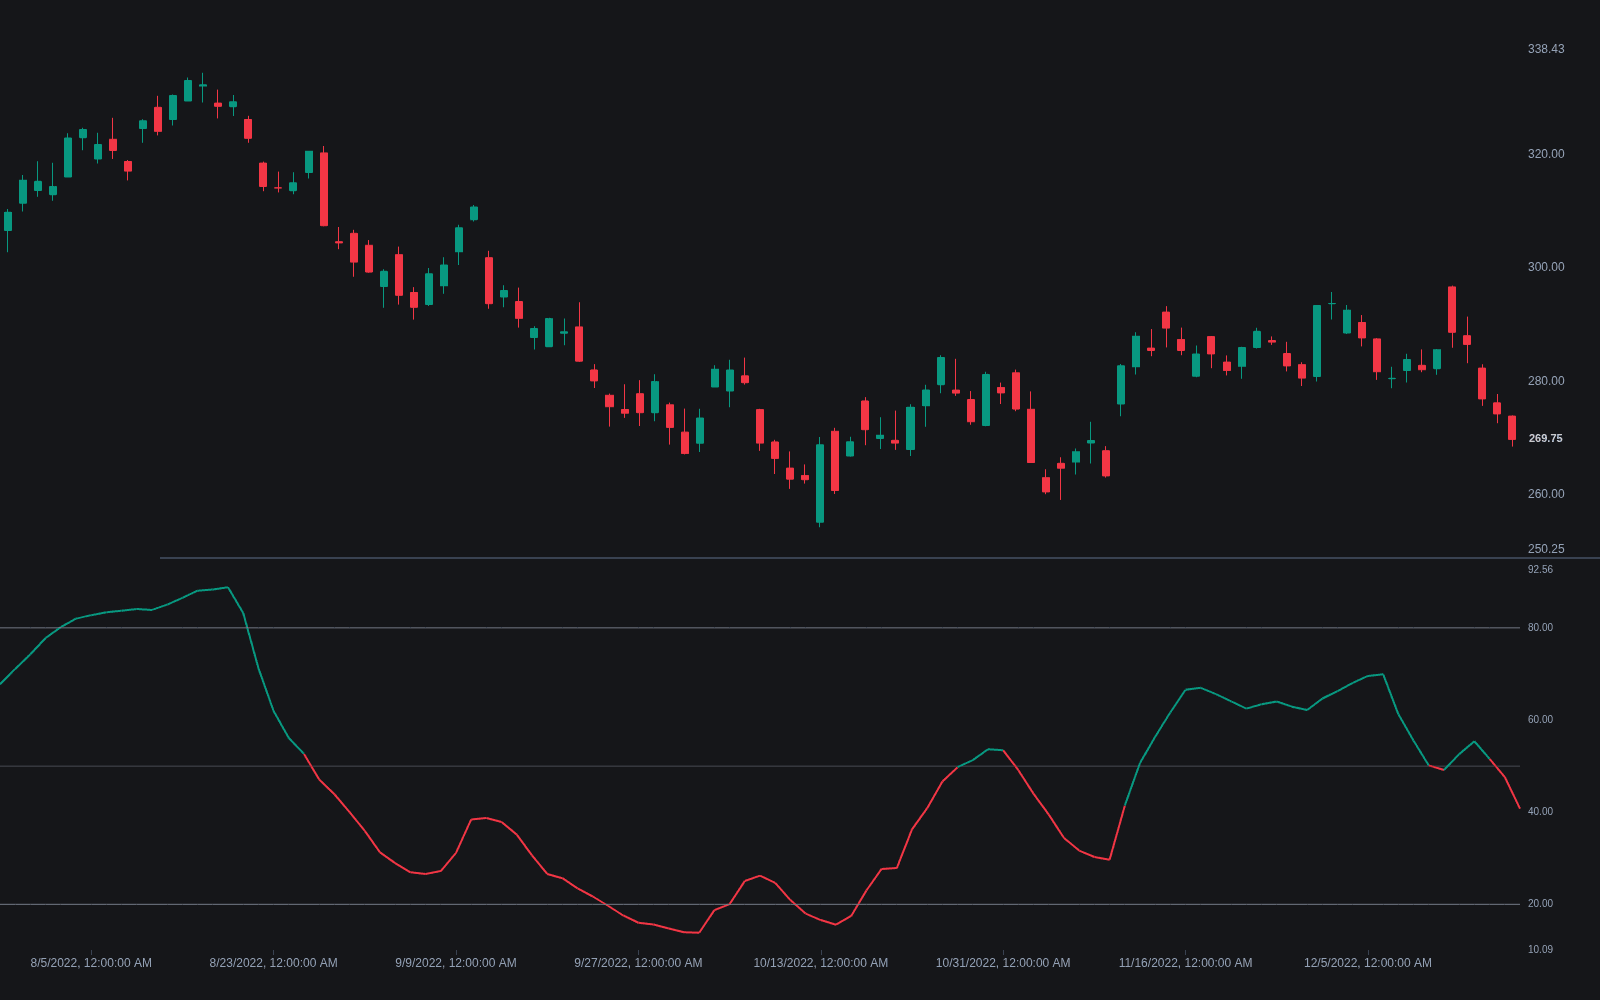
Task: Click the 320.00 price axis label
Action: (1546, 154)
